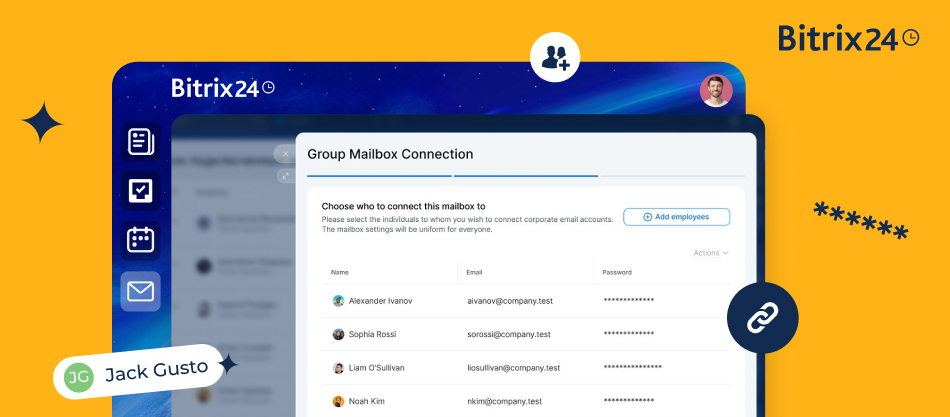Click Alexander Ivanov's password field

[x=629, y=300]
